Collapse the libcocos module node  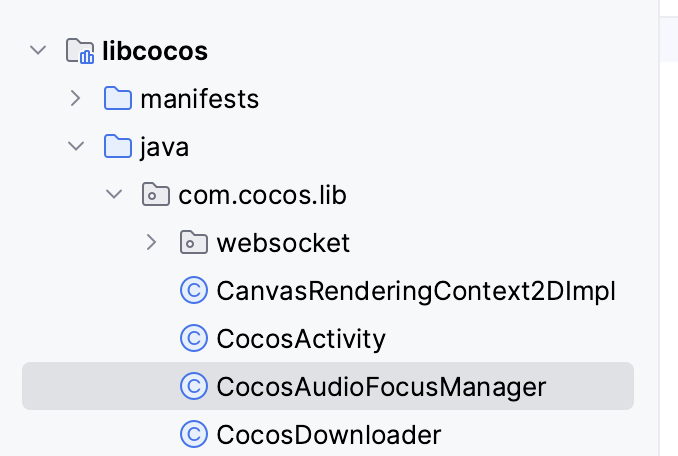(39, 51)
